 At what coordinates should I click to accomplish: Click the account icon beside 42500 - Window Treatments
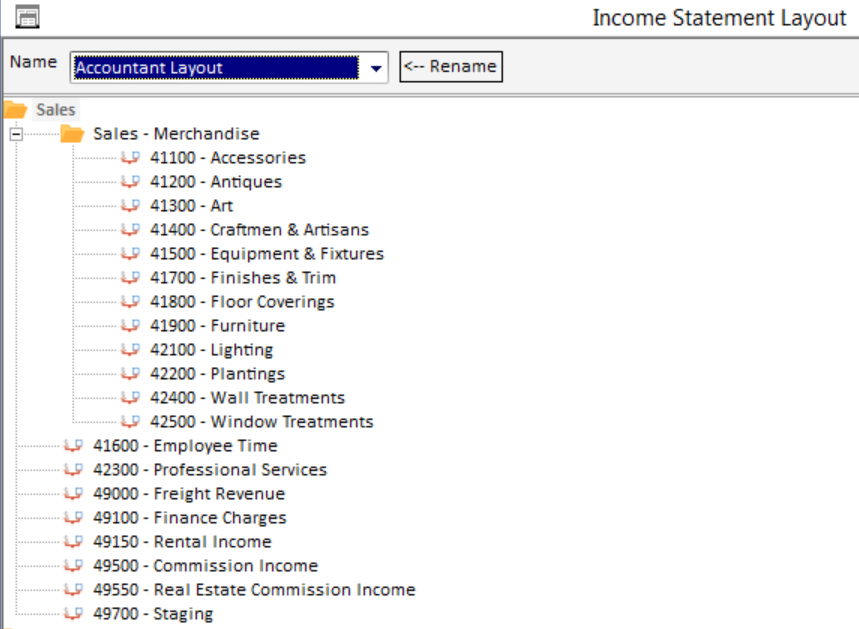pyautogui.click(x=130, y=422)
